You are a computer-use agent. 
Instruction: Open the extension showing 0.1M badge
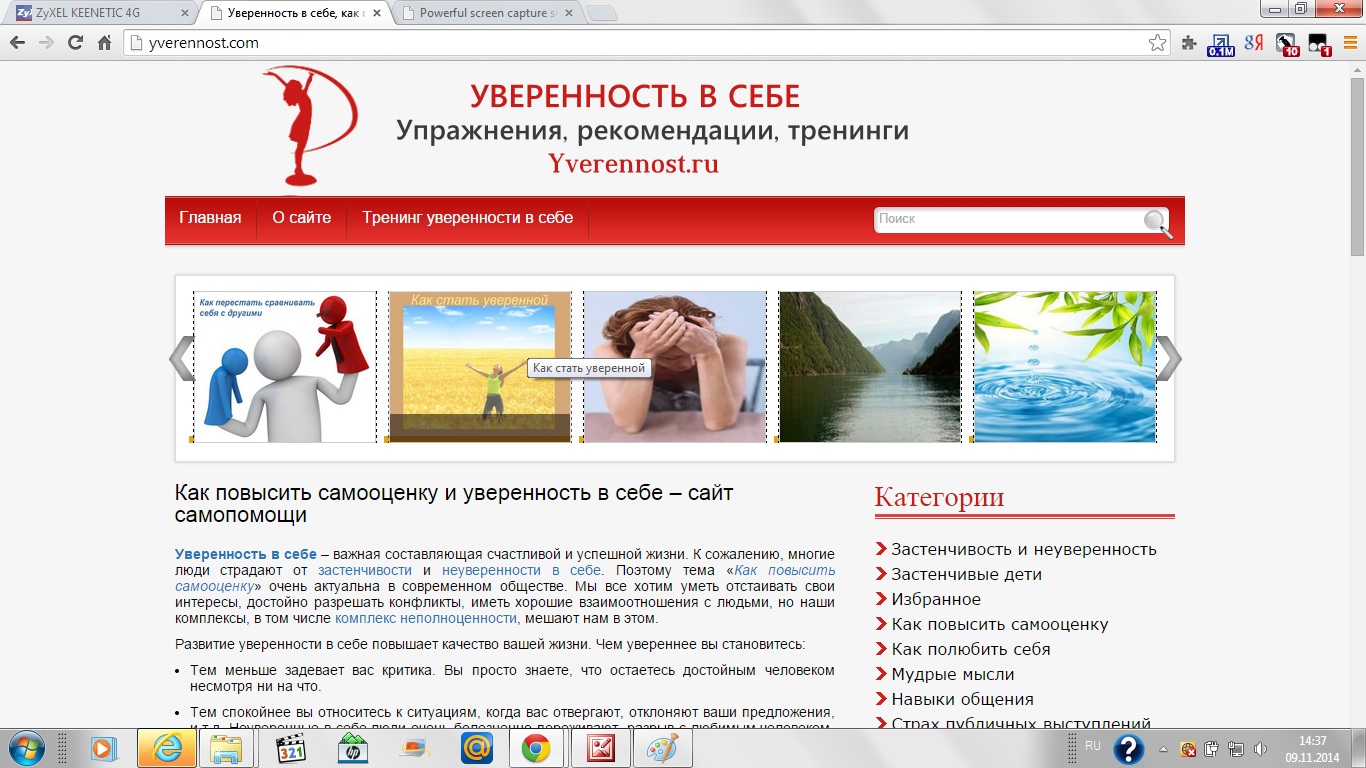1221,44
